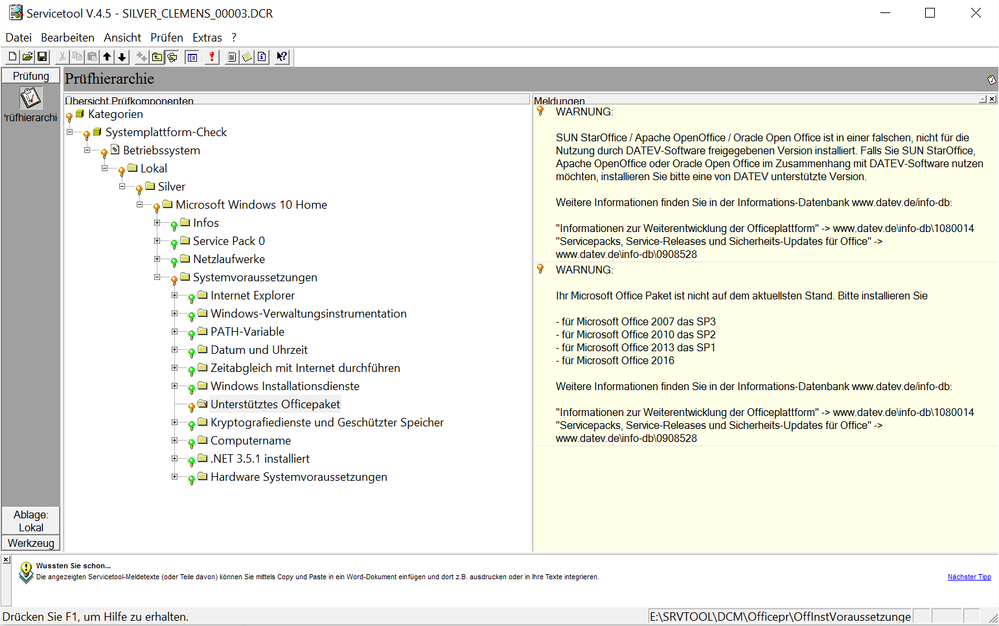Viewport: 999px width, 626px height.
Task: Expand the Hardware Systemvoraussetzungen node
Action: coord(175,477)
